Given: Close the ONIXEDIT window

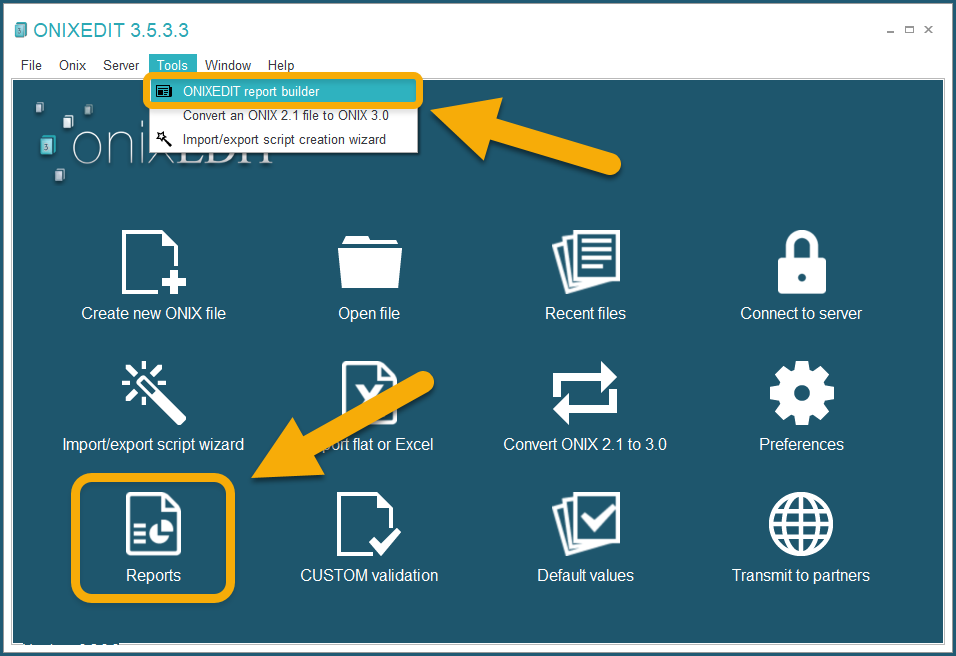Looking at the screenshot, I should [929, 29].
